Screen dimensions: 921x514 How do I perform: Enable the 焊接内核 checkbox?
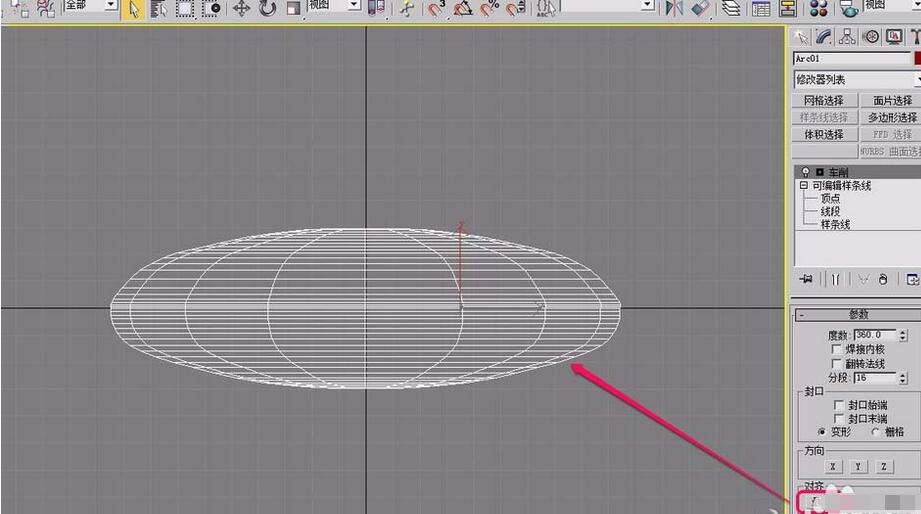click(x=837, y=350)
